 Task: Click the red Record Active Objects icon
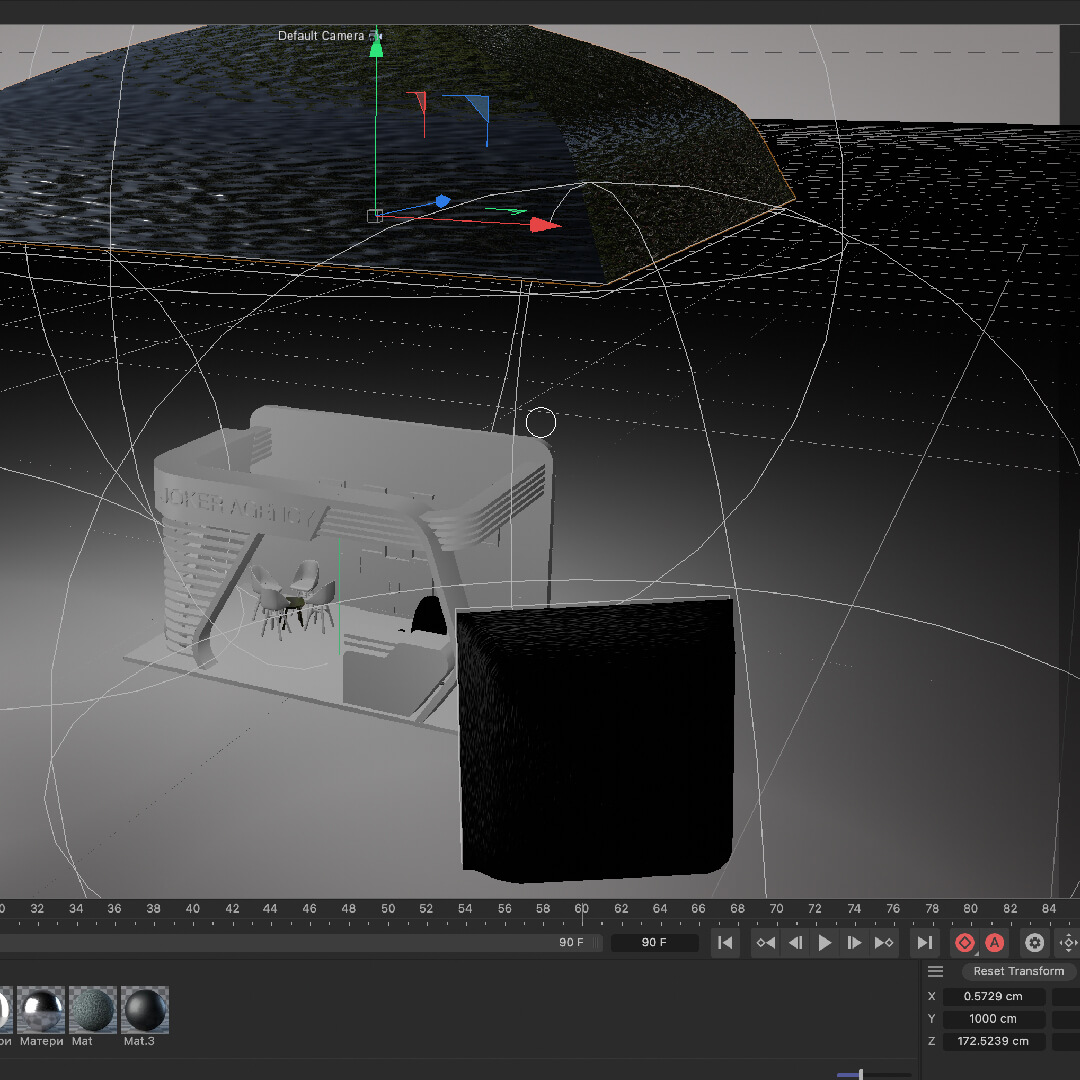tap(964, 942)
